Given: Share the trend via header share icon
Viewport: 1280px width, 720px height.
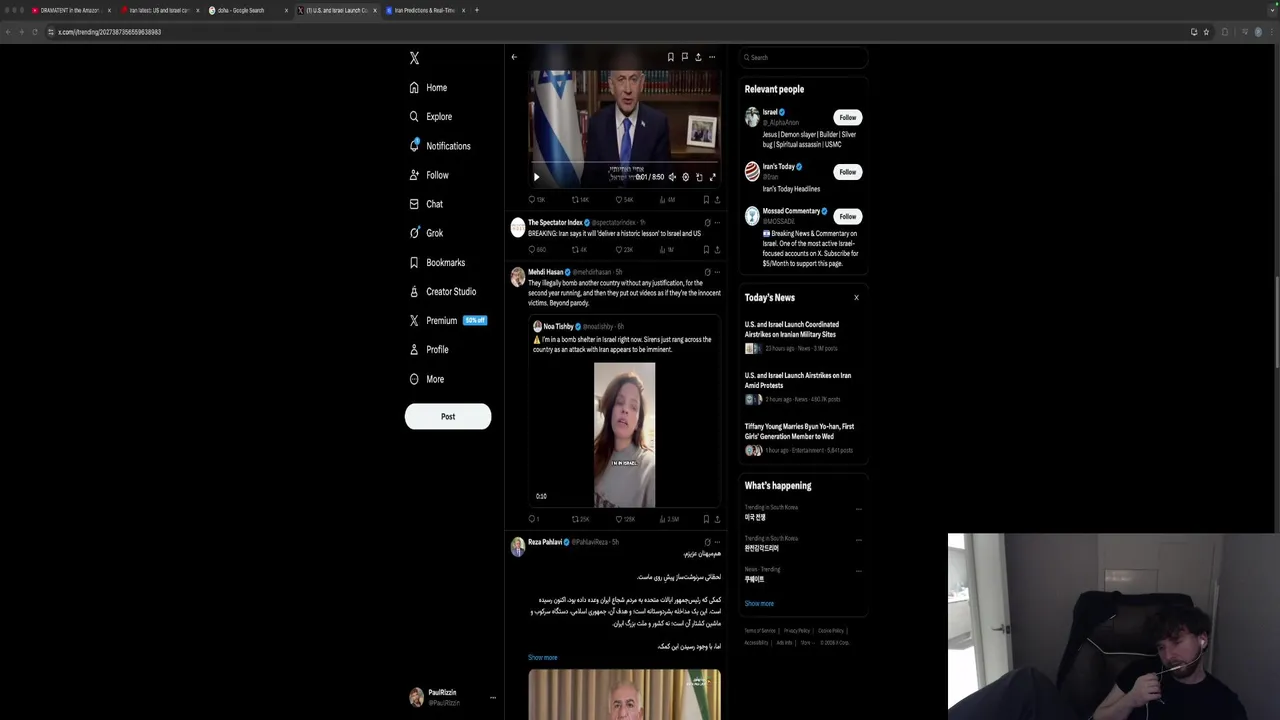Looking at the screenshot, I should click(698, 57).
